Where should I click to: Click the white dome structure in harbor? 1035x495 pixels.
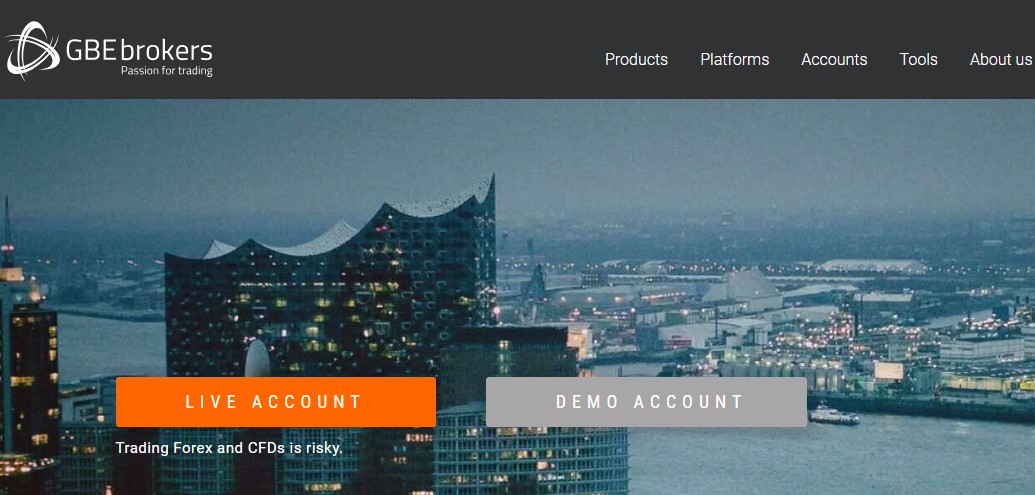pos(744,285)
